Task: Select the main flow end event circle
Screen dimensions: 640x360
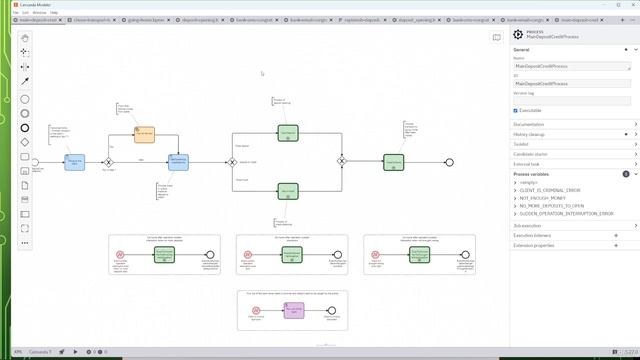Action: pos(449,162)
